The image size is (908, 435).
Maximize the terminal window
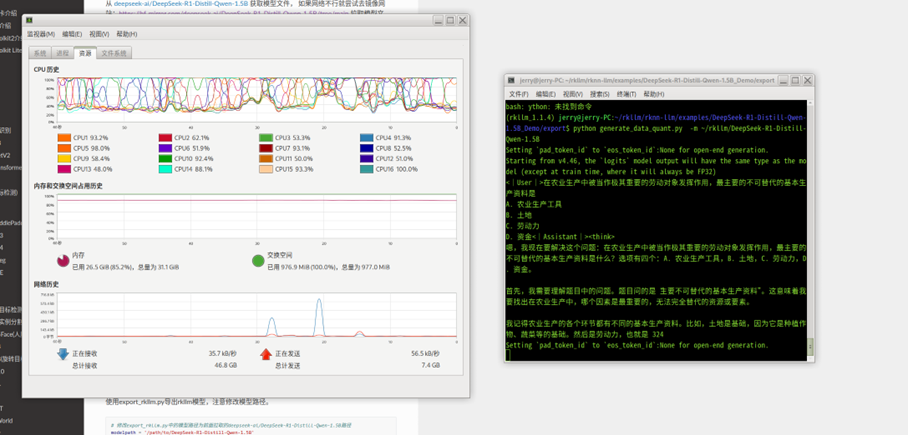coord(794,81)
